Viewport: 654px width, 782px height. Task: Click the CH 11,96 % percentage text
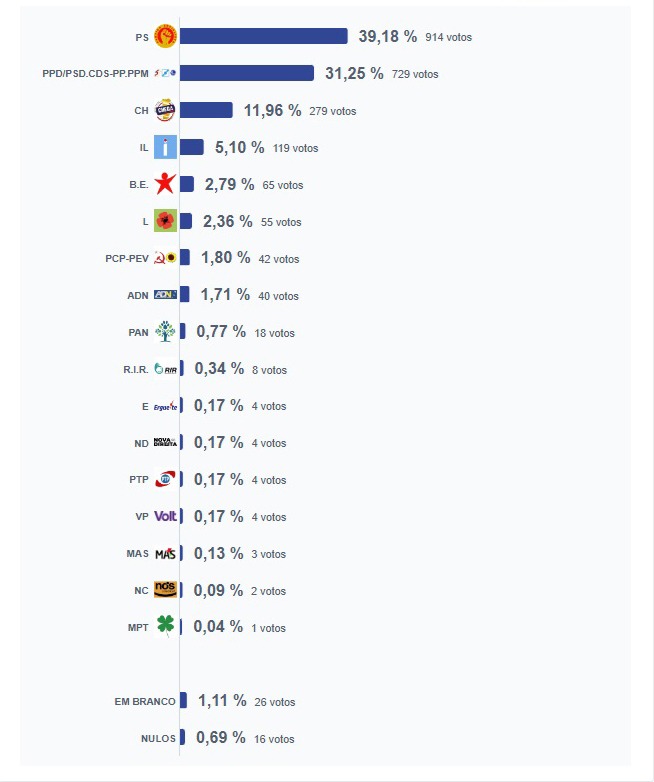[272, 110]
